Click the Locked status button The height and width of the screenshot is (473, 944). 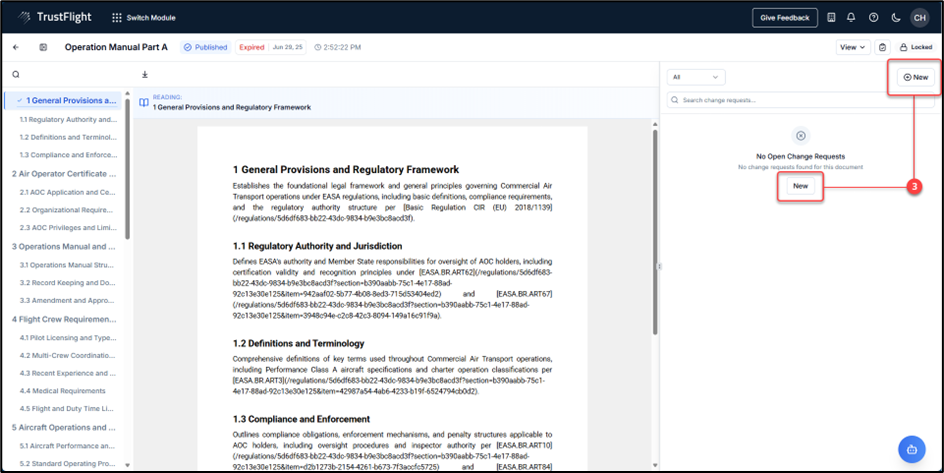pyautogui.click(x=916, y=47)
